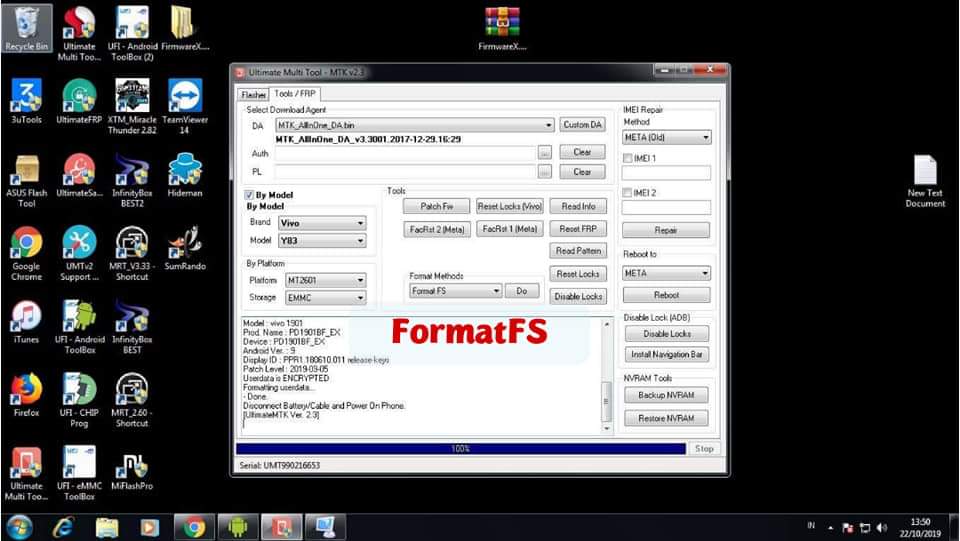Screen dimensions: 960x541
Task: Click the Clear button for PL row
Action: point(582,172)
